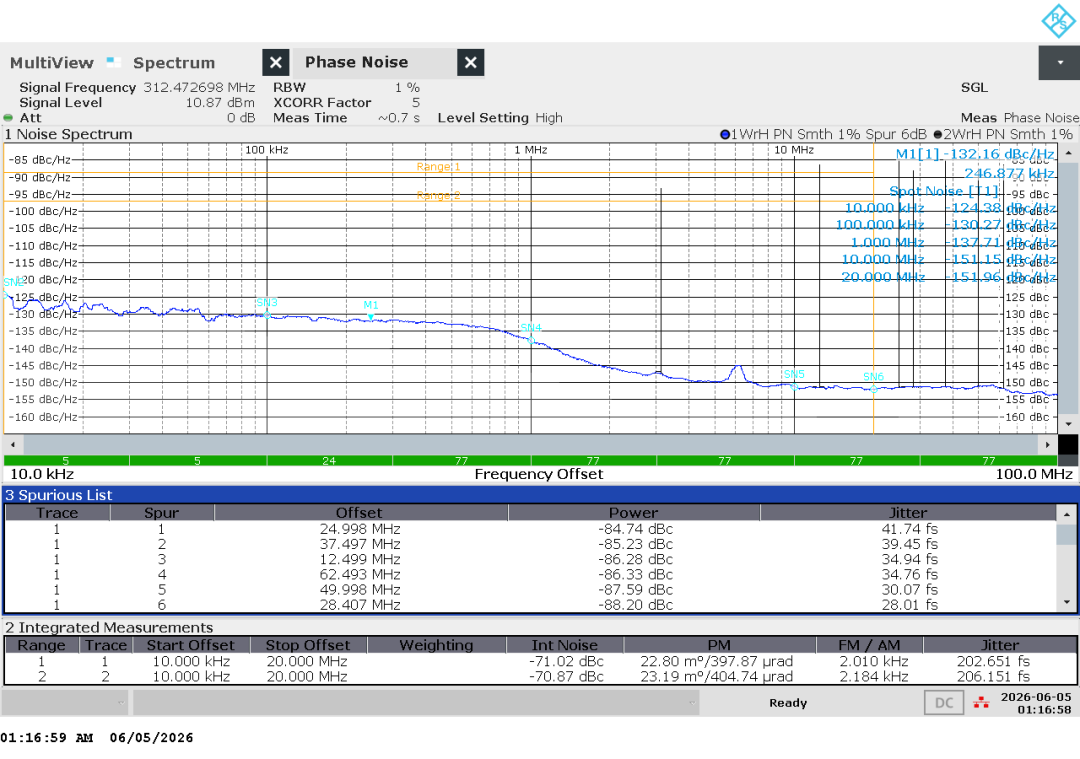Click the Noise Spectrum scroll-up arrow
The width and height of the screenshot is (1080, 759).
(x=1068, y=153)
